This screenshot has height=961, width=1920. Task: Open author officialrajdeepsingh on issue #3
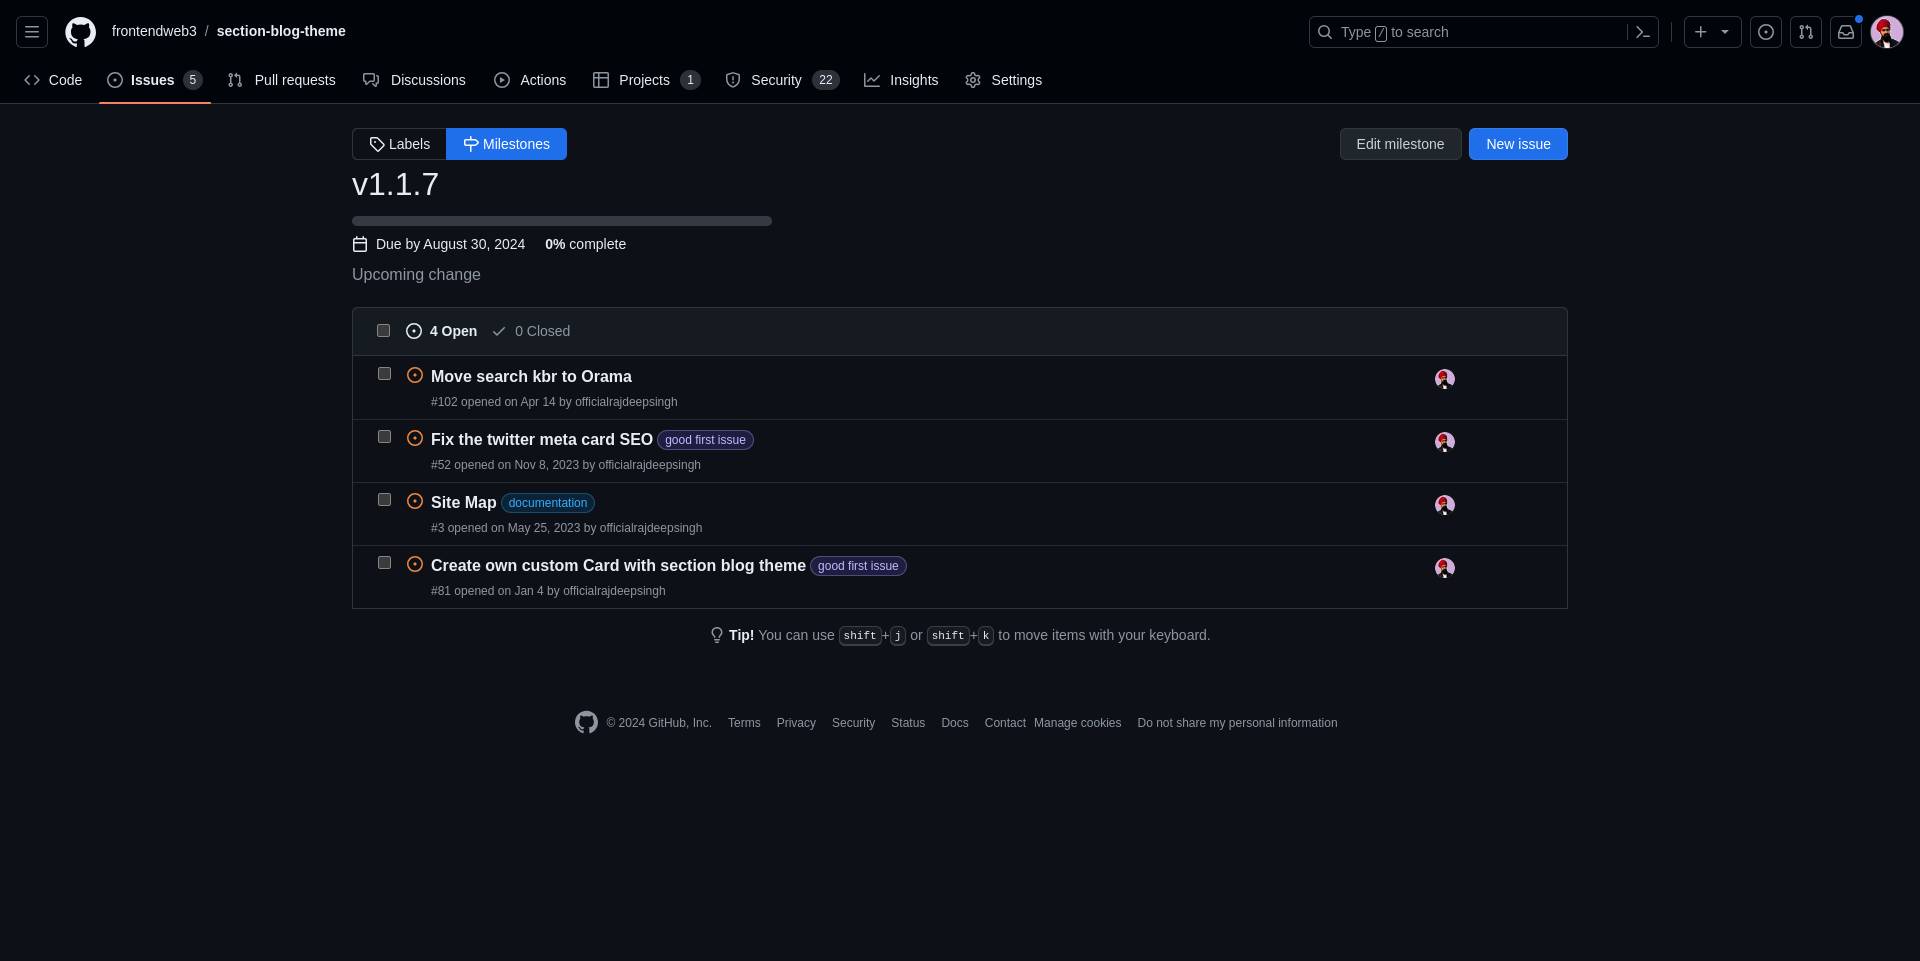(651, 528)
